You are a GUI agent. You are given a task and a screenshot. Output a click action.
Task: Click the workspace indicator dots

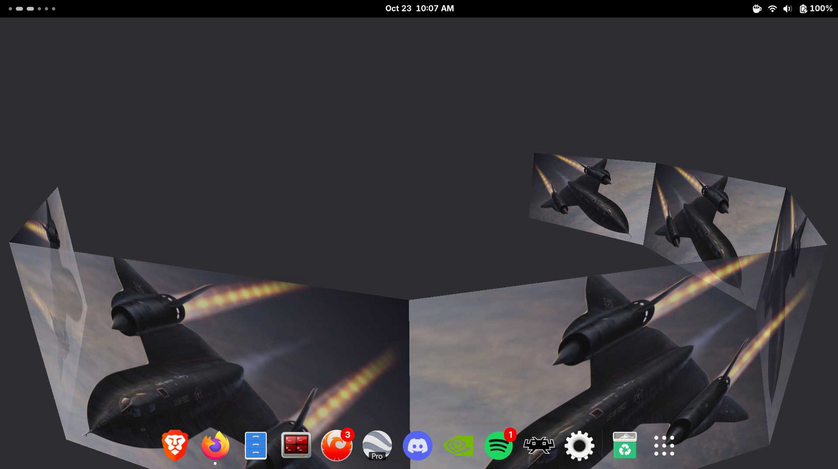coord(32,8)
